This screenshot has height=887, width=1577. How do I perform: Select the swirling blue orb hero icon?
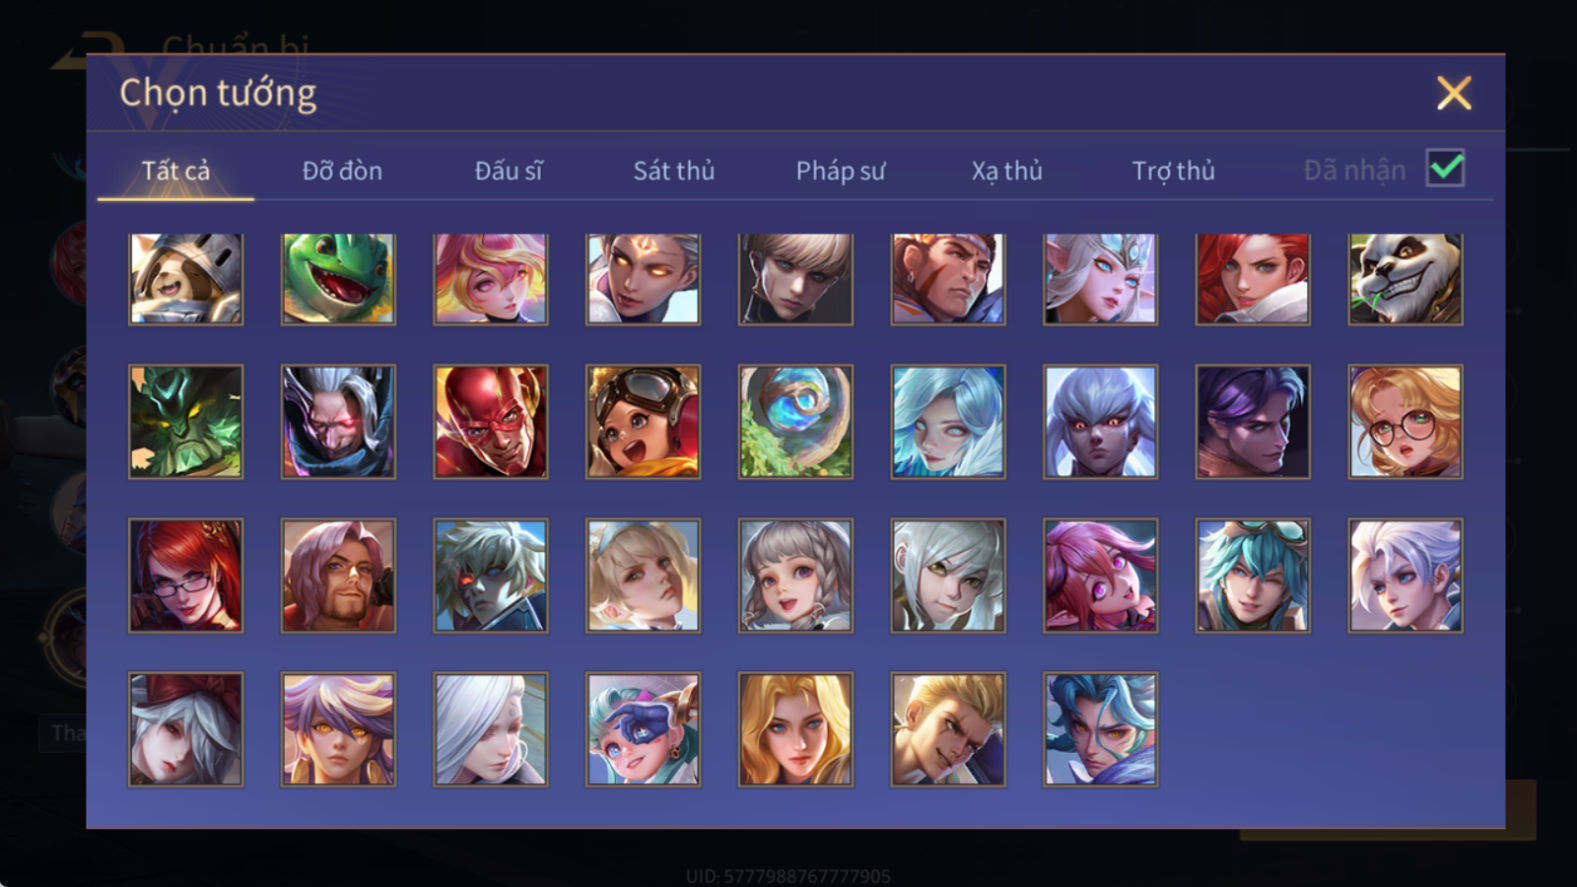(795, 421)
